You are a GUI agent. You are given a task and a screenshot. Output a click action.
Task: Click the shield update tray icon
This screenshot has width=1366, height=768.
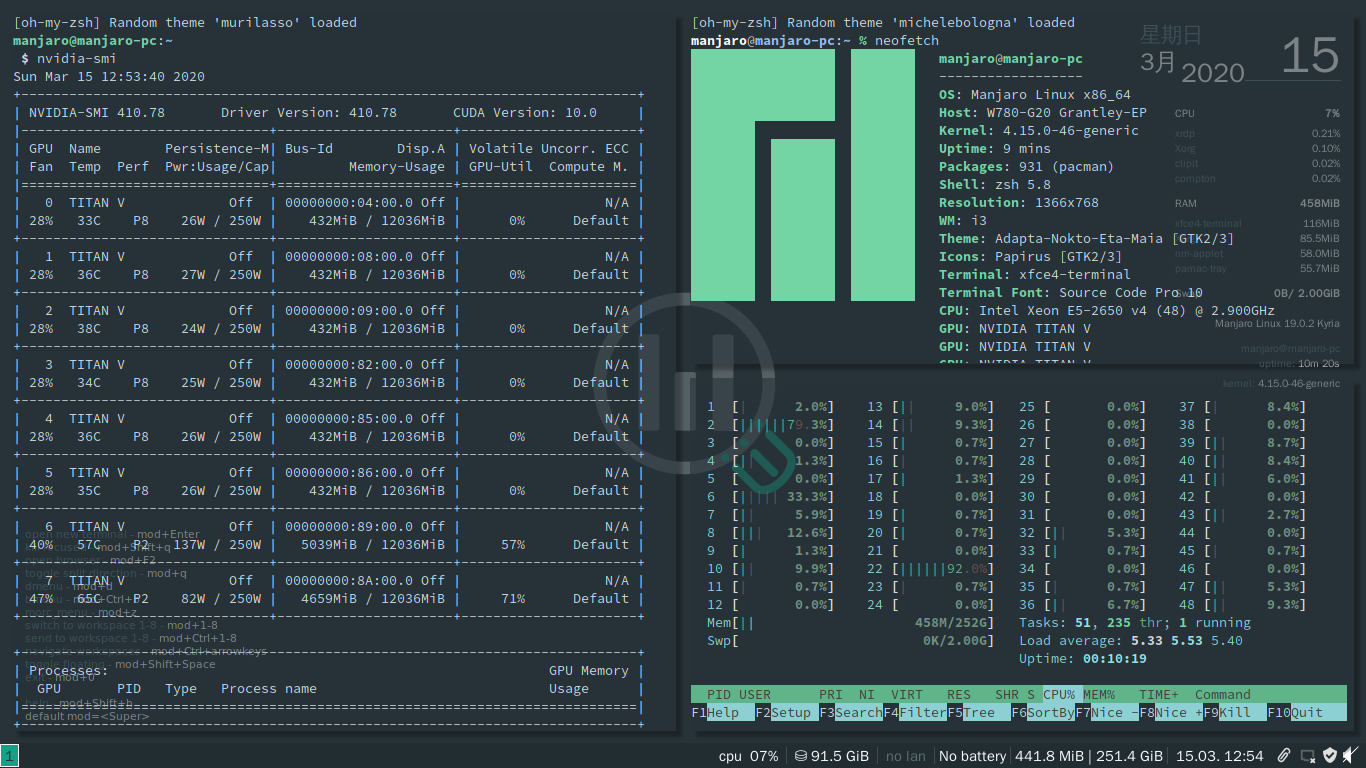(1329, 756)
